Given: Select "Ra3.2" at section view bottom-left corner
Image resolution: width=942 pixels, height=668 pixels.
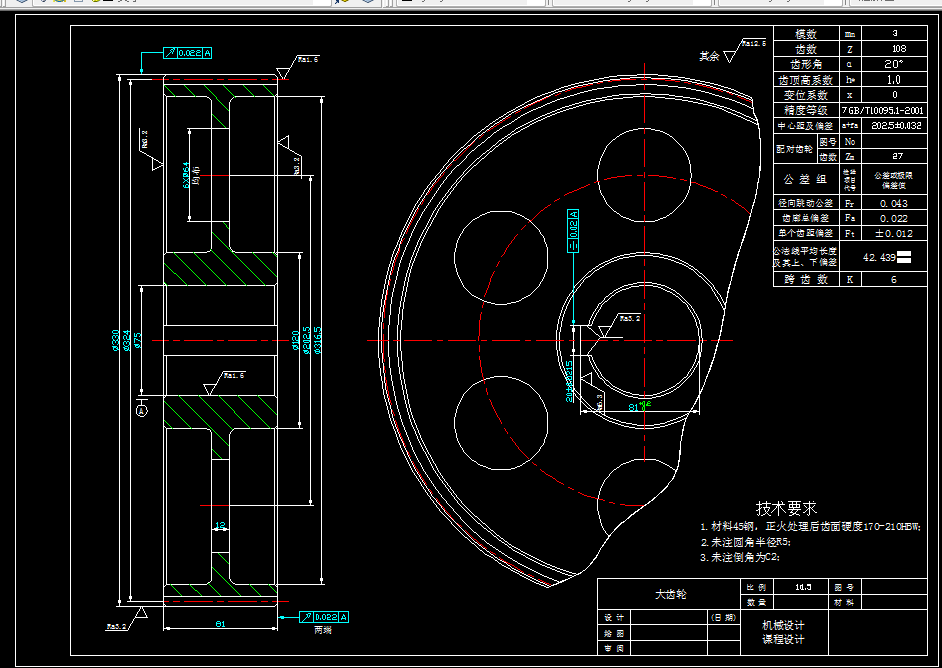Looking at the screenshot, I should click(x=117, y=626).
